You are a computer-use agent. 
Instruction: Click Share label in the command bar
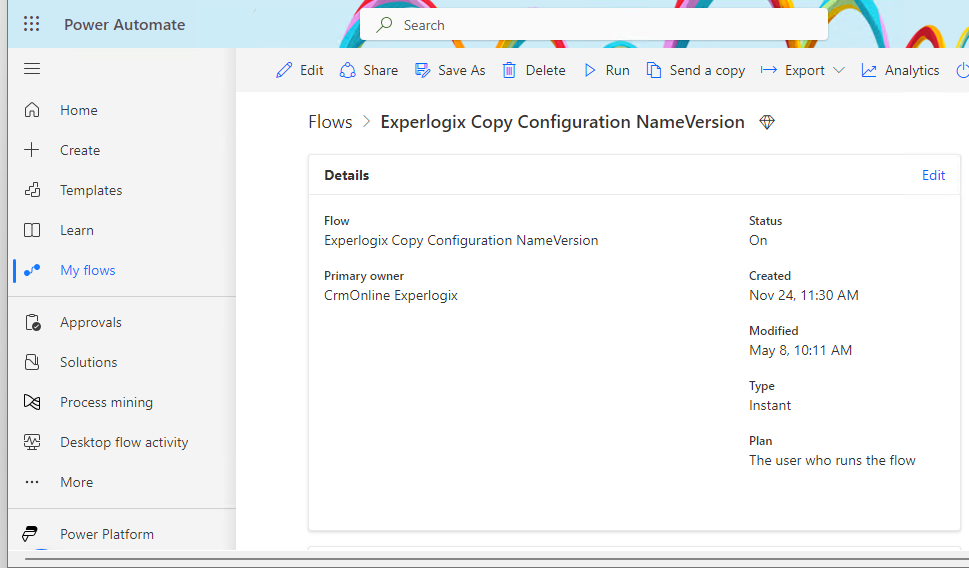pyautogui.click(x=381, y=70)
